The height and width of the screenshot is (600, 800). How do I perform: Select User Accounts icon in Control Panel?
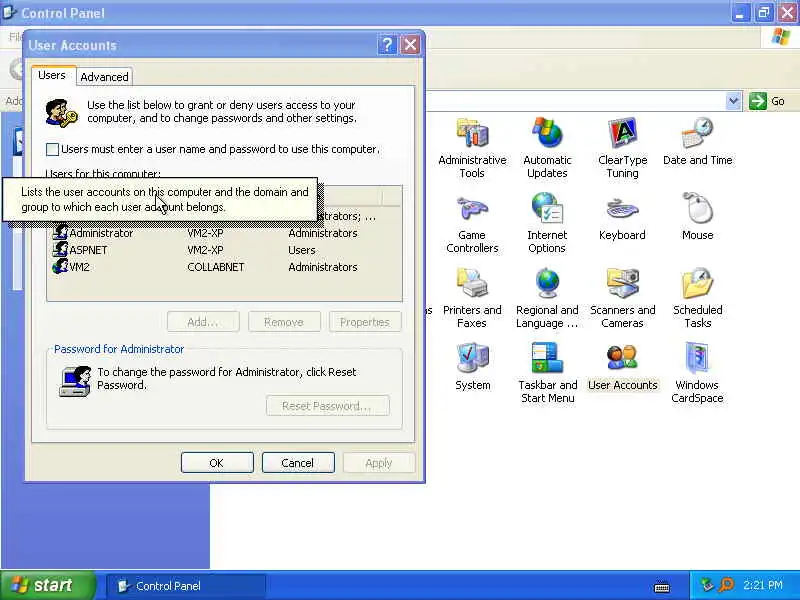click(x=622, y=366)
